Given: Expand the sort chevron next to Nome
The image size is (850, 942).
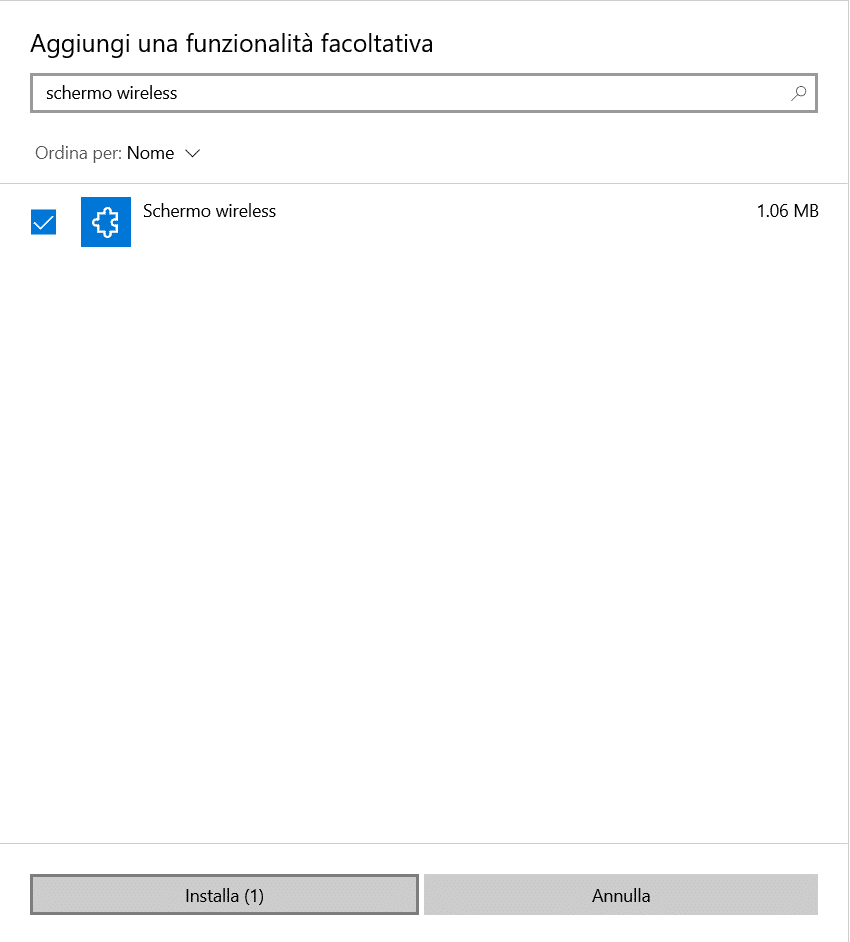Looking at the screenshot, I should point(193,153).
